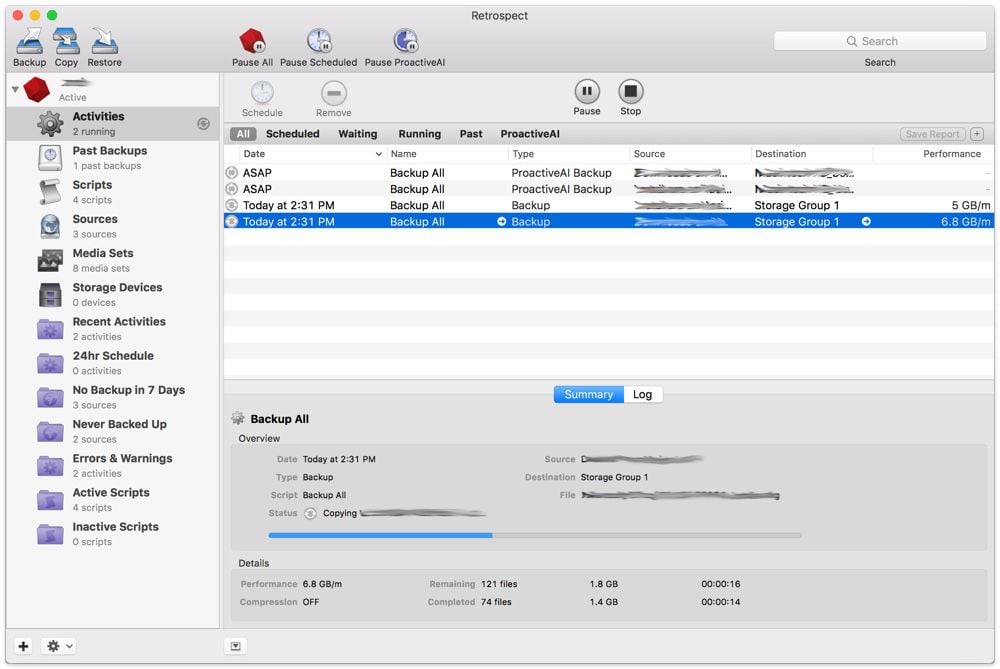Click the Pause All icon
1000x669 pixels.
(253, 41)
